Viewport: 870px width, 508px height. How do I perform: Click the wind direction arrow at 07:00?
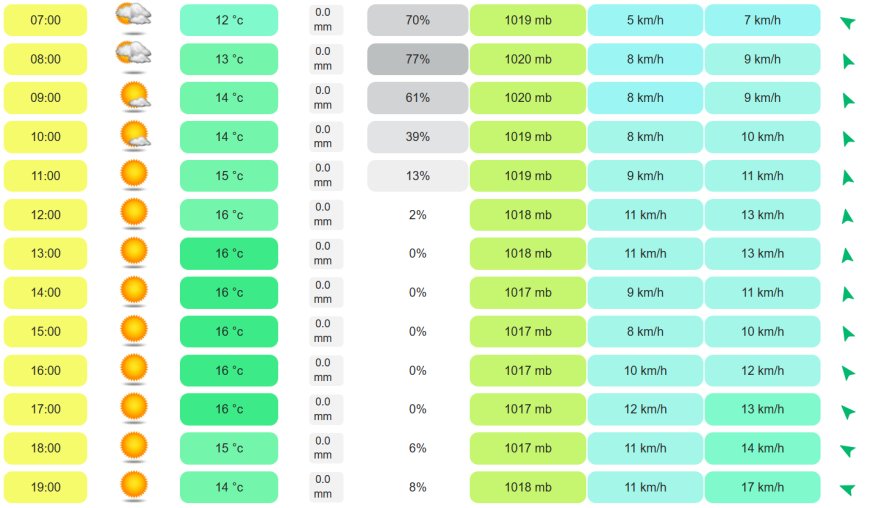click(x=847, y=22)
